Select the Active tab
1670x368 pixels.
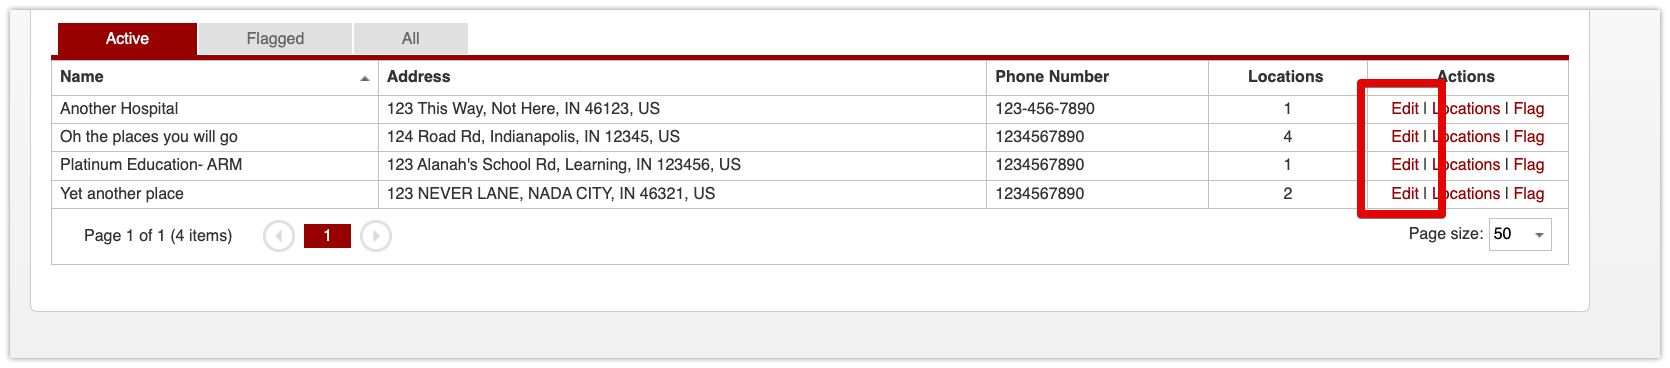(127, 38)
